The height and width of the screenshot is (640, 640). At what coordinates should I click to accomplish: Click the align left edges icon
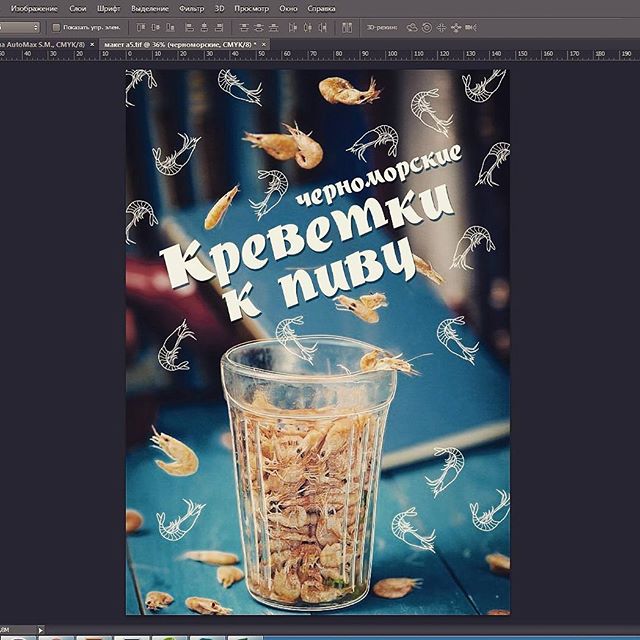189,27
